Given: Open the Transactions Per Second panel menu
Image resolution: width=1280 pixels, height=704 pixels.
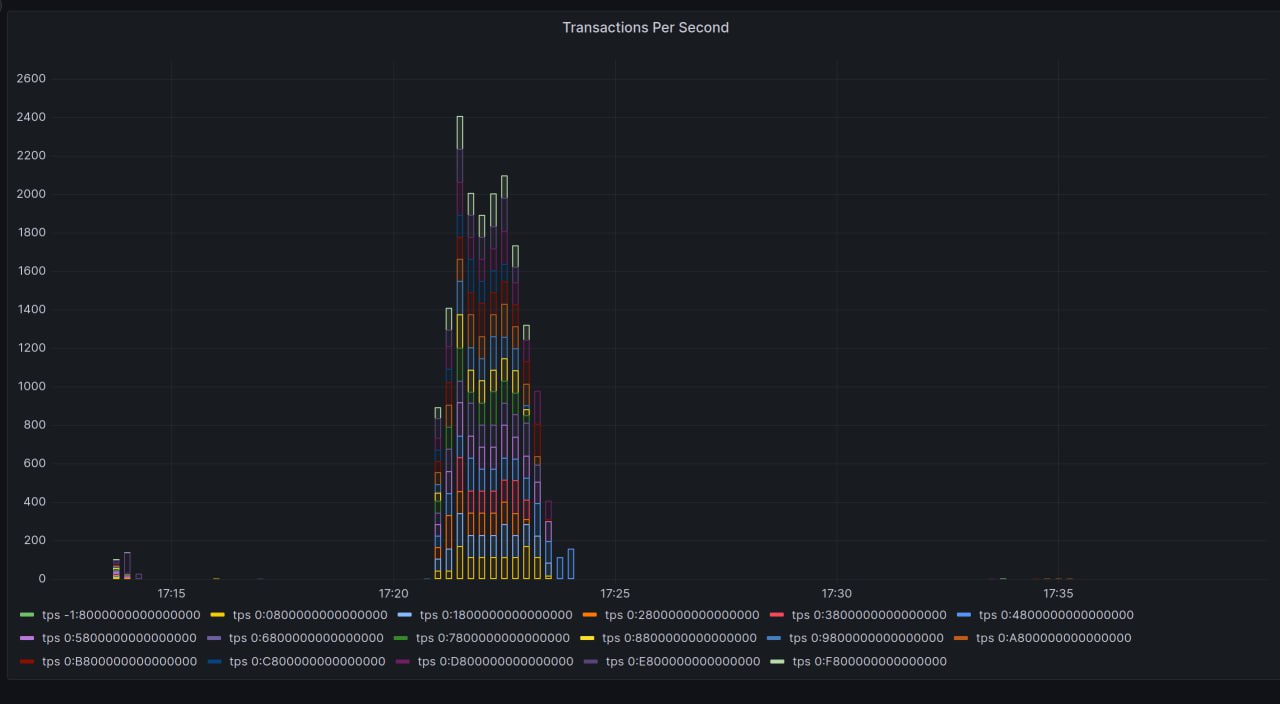Looking at the screenshot, I should (645, 28).
